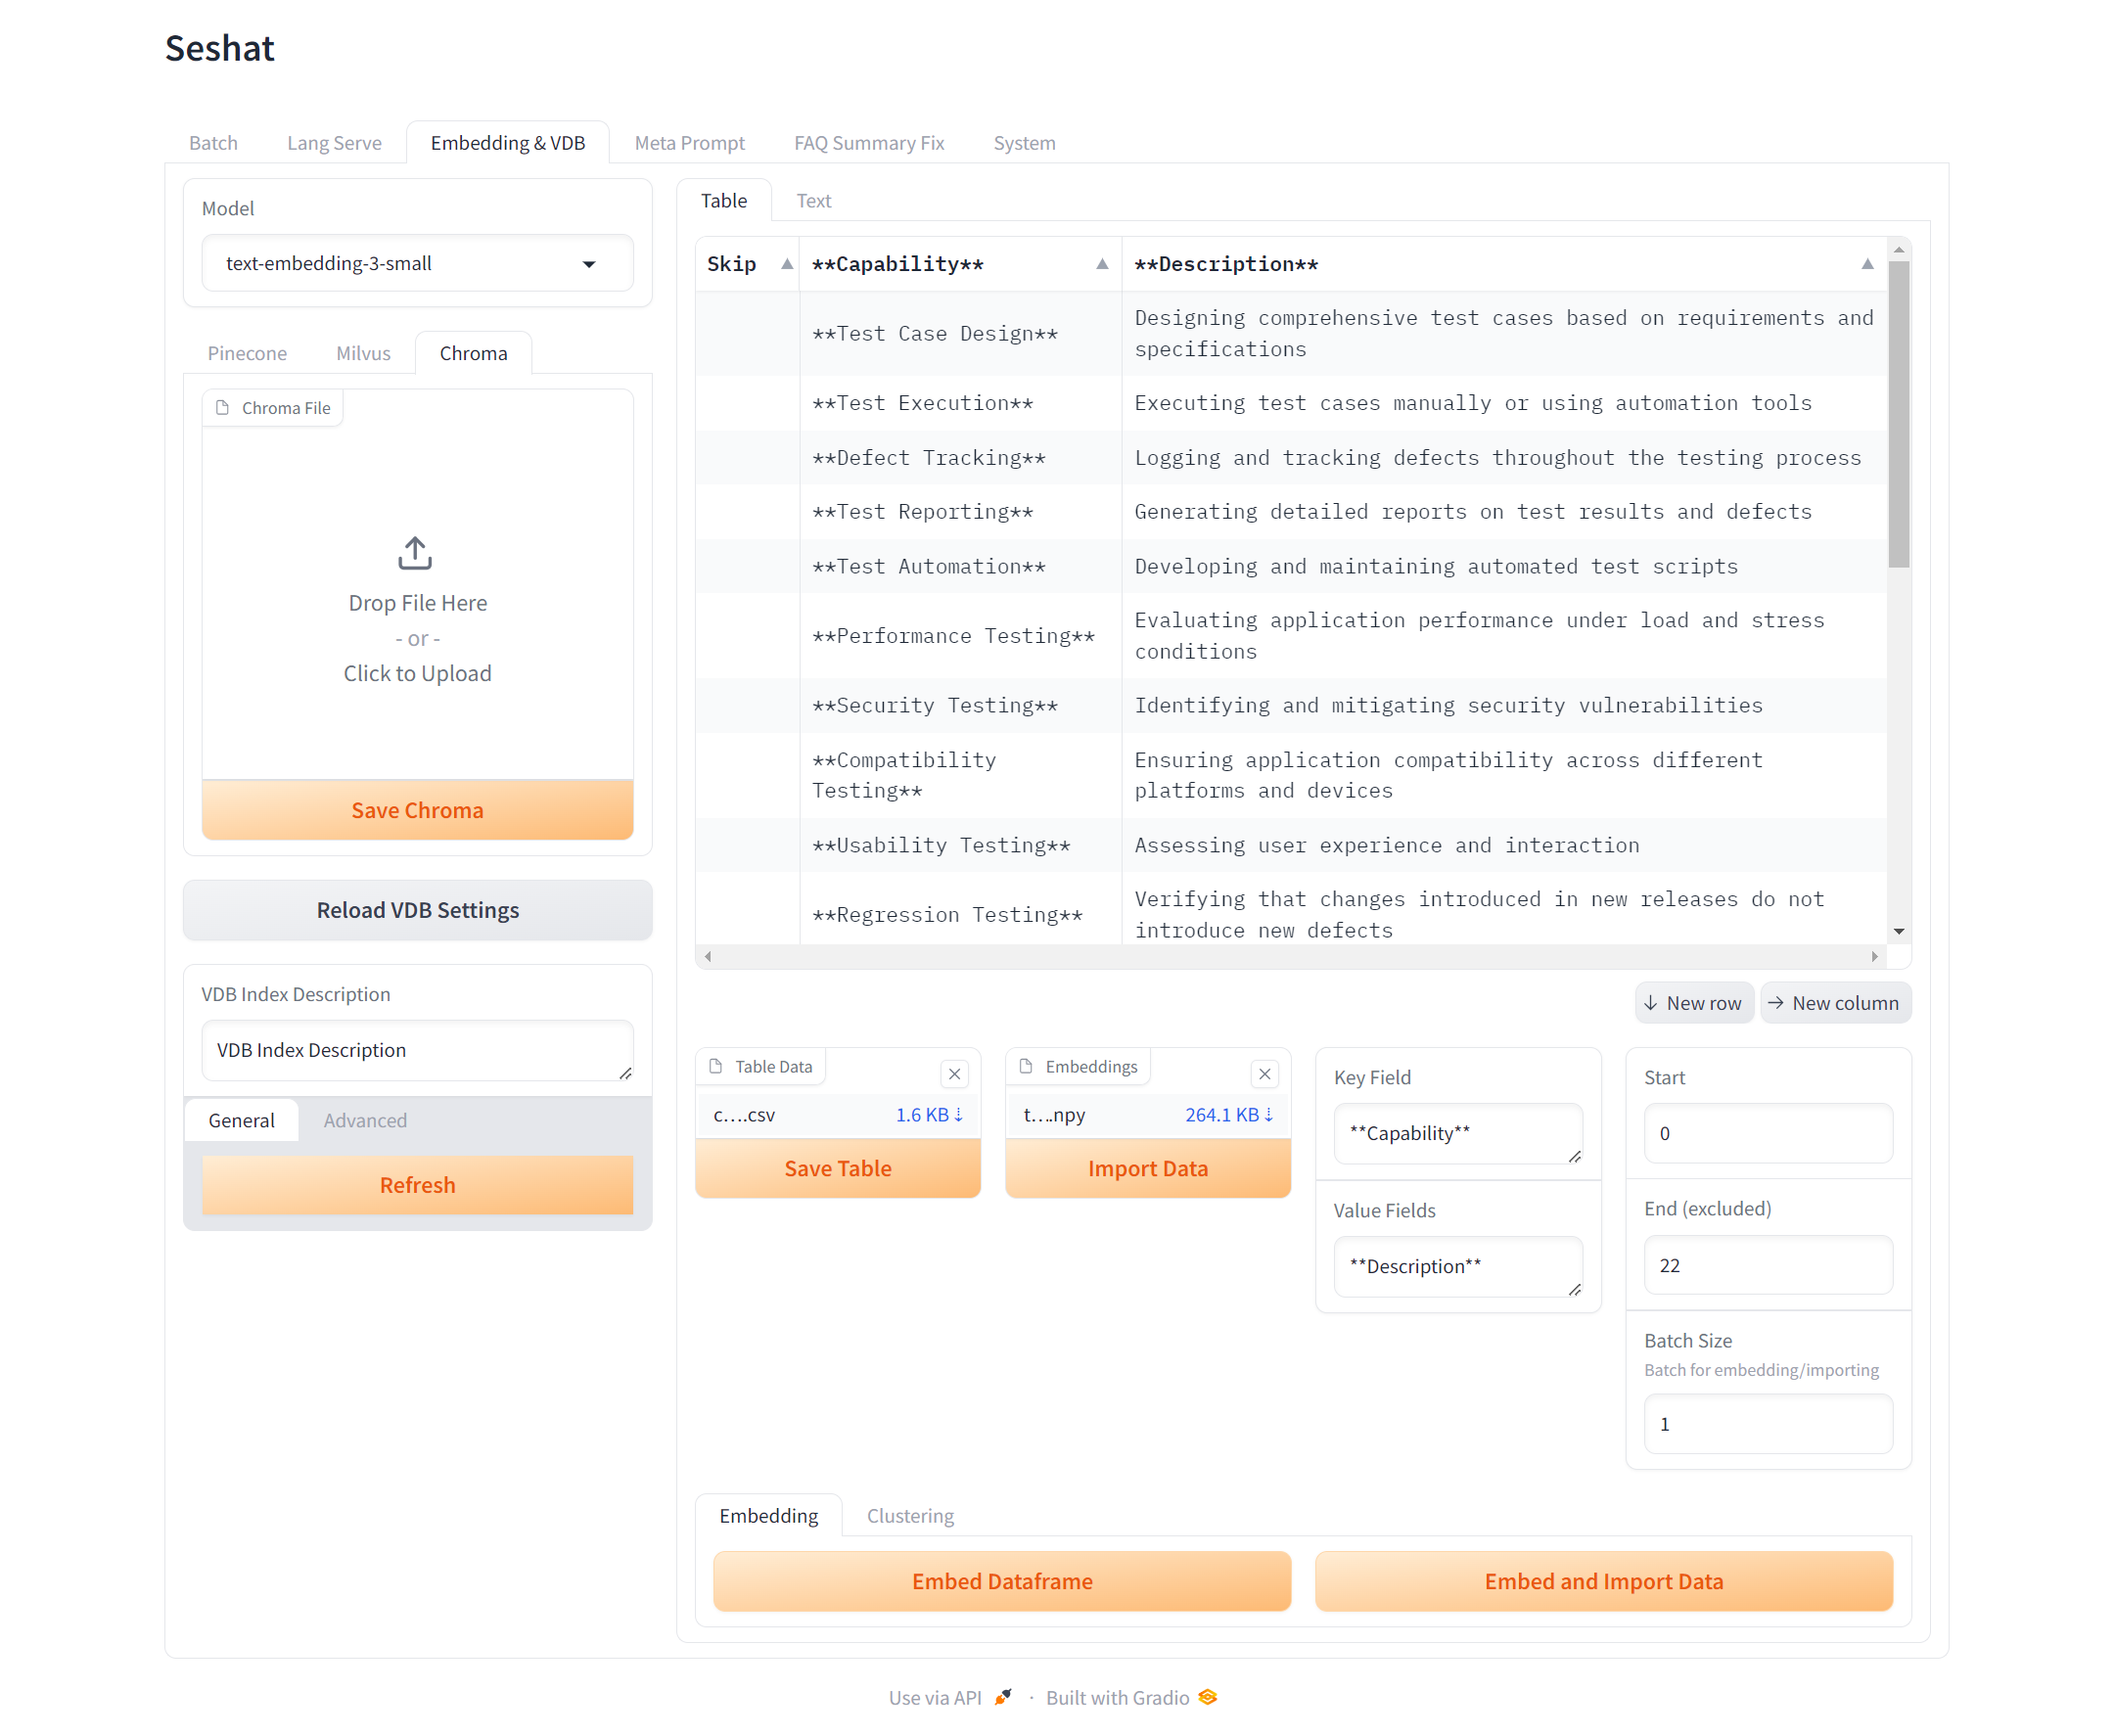Viewport: 2114px width, 1736px height.
Task: Switch to the Embedding & VDB tab
Action: click(x=509, y=140)
